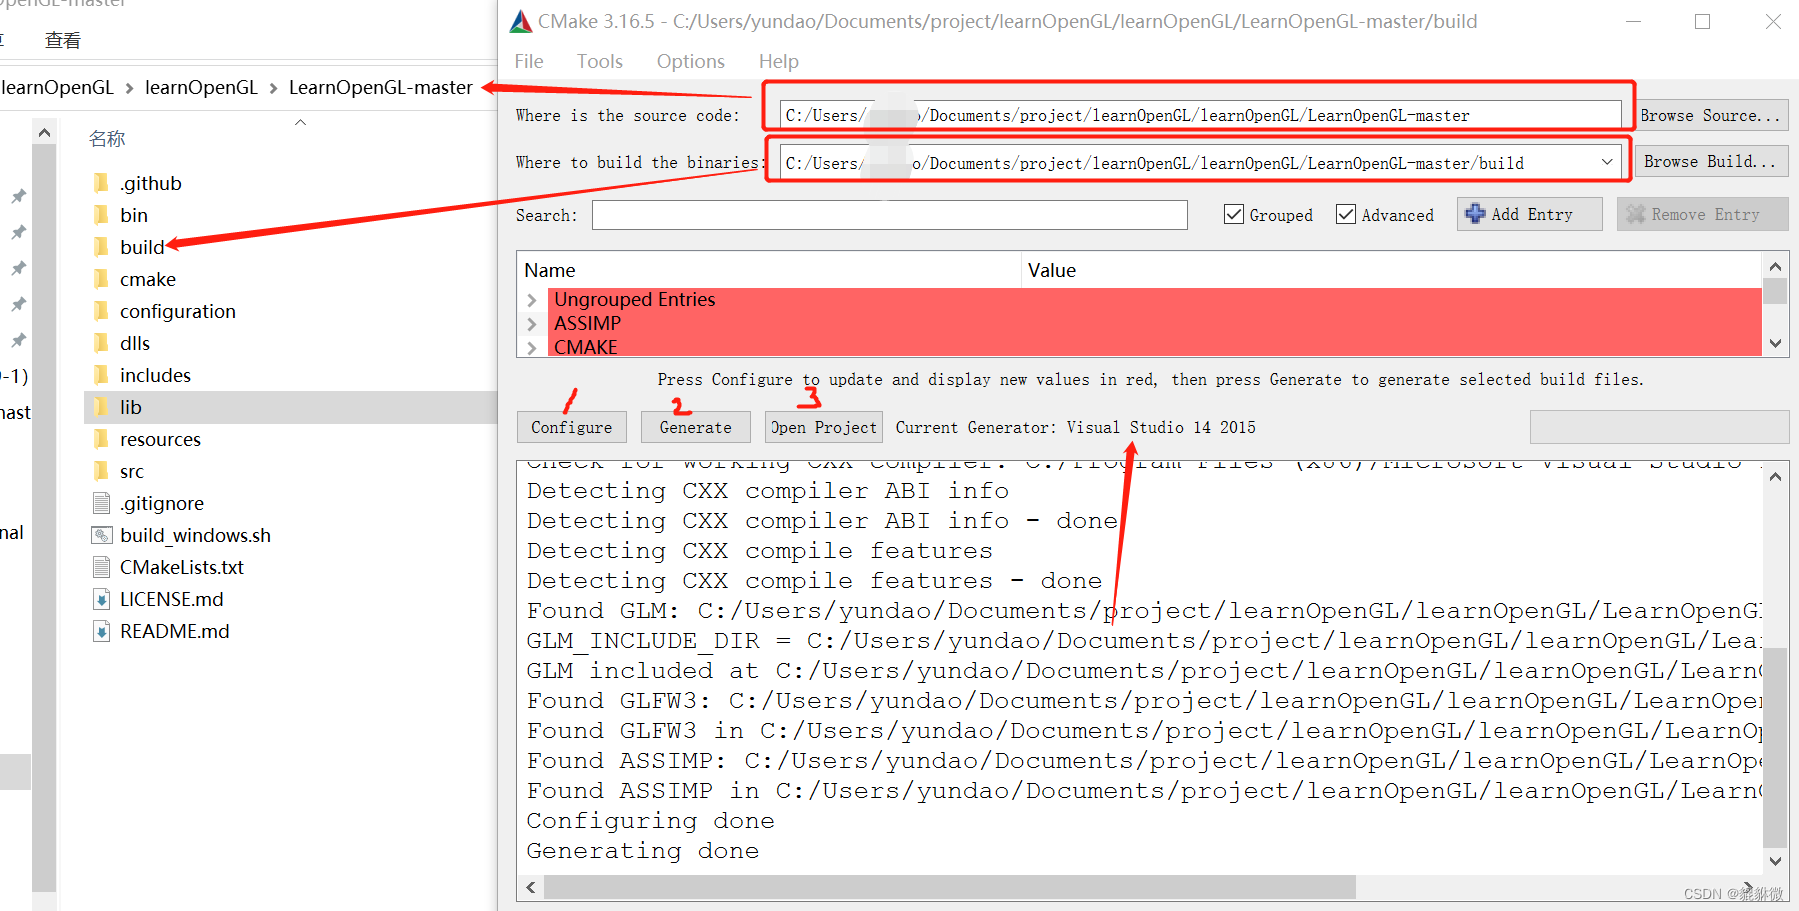
Task: Click the includes folder icon
Action: pos(101,375)
